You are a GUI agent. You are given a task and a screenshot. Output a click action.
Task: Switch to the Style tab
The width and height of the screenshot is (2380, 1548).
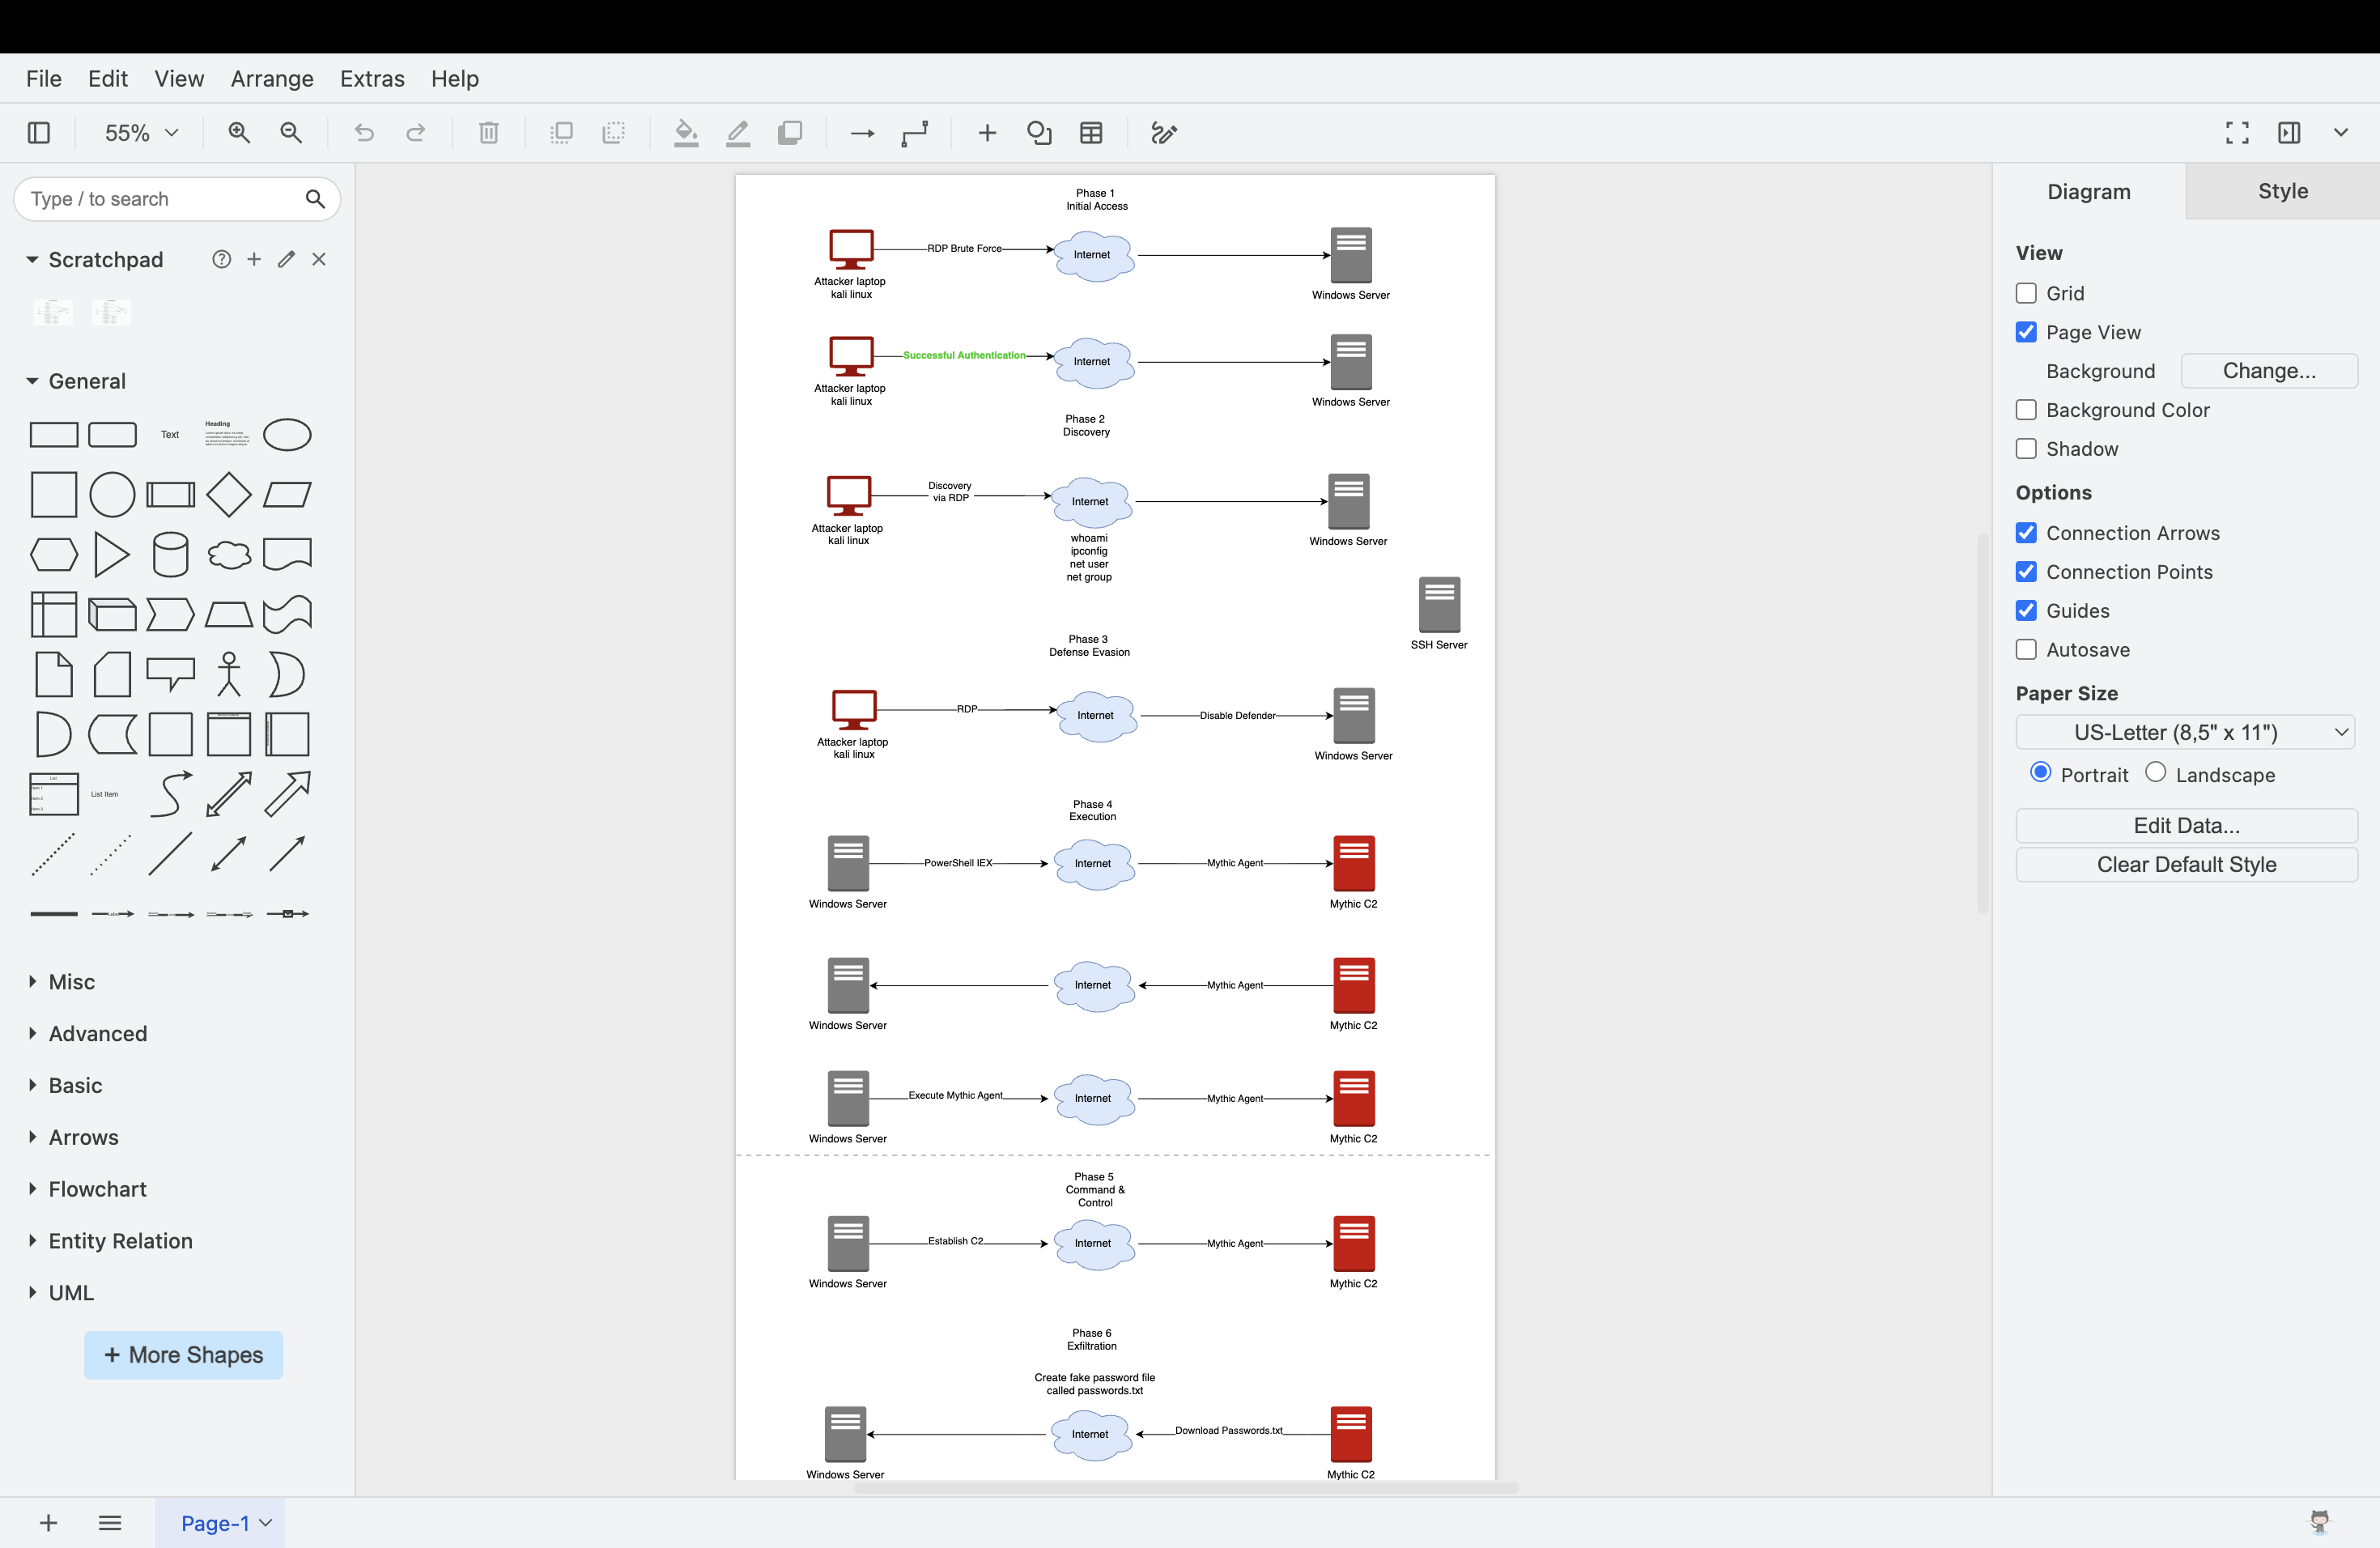2283,192
